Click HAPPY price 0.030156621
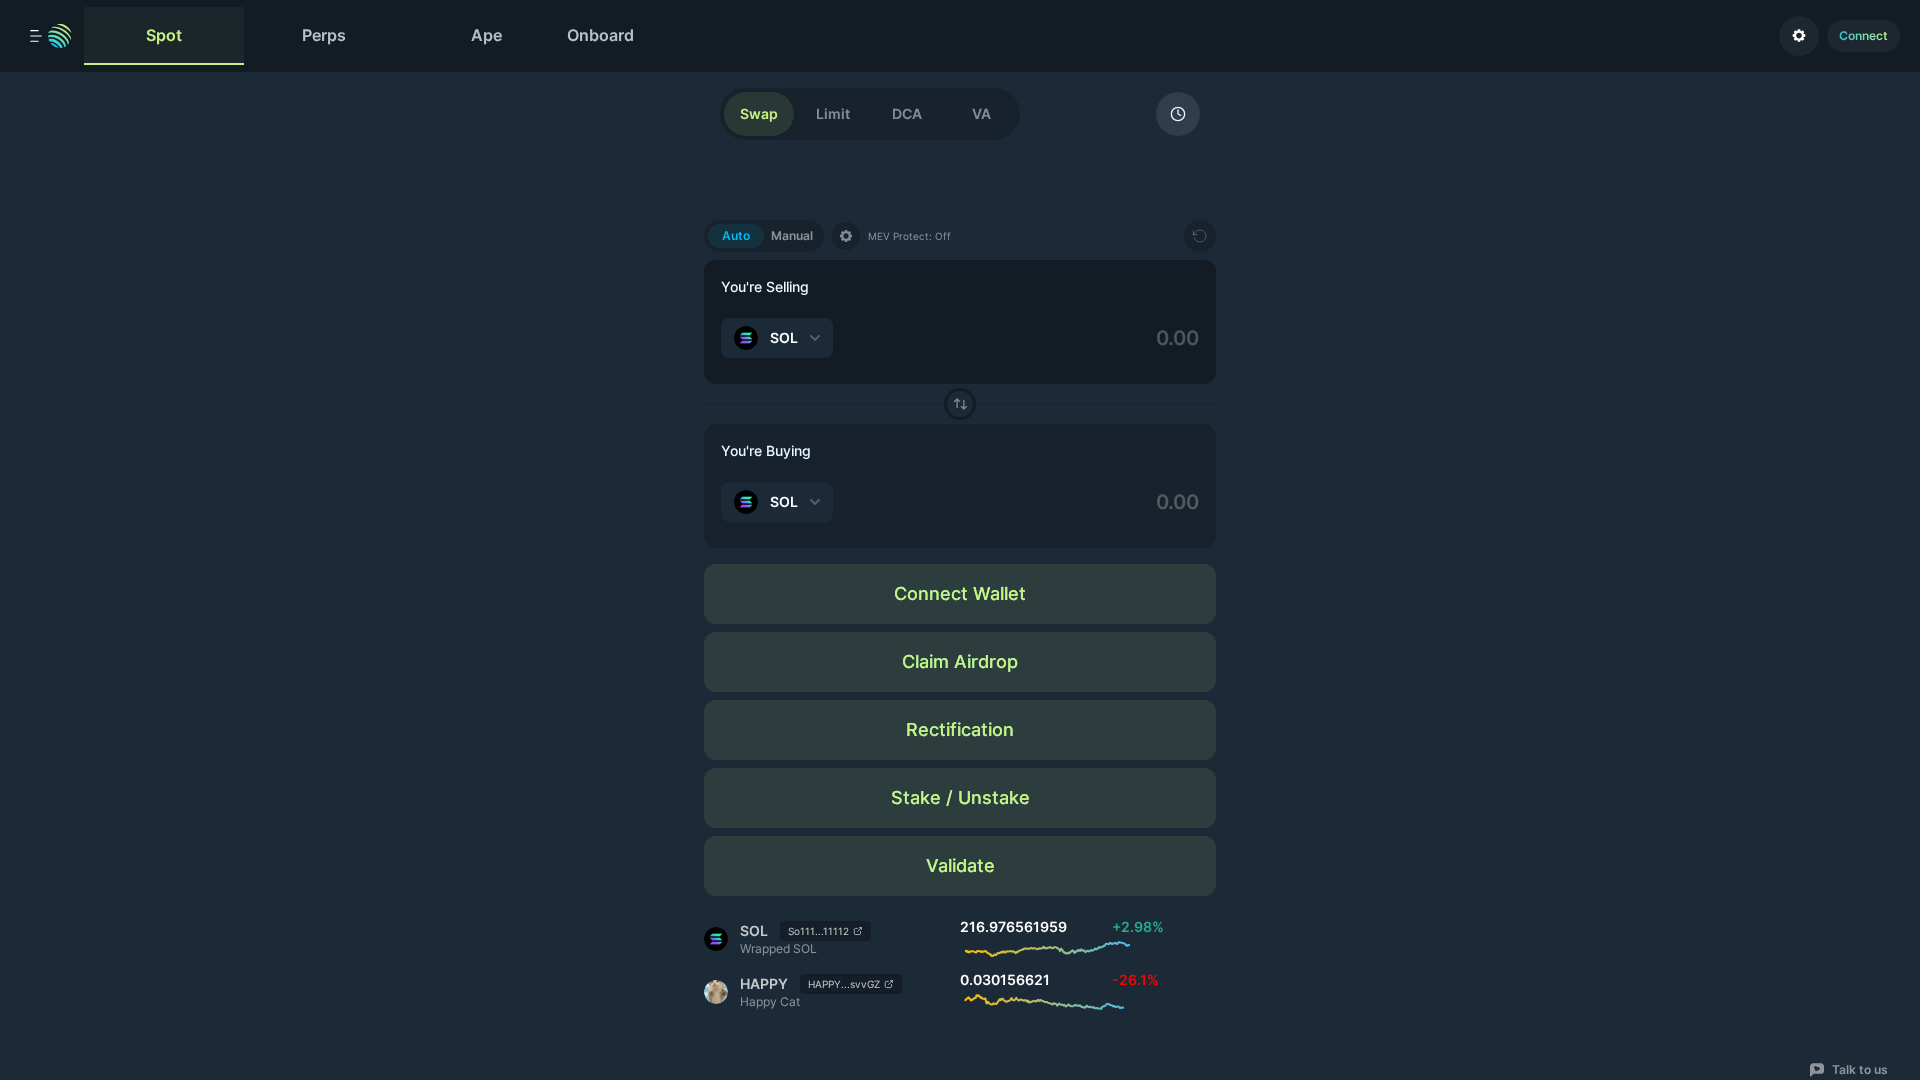This screenshot has width=1920, height=1080. click(1005, 980)
